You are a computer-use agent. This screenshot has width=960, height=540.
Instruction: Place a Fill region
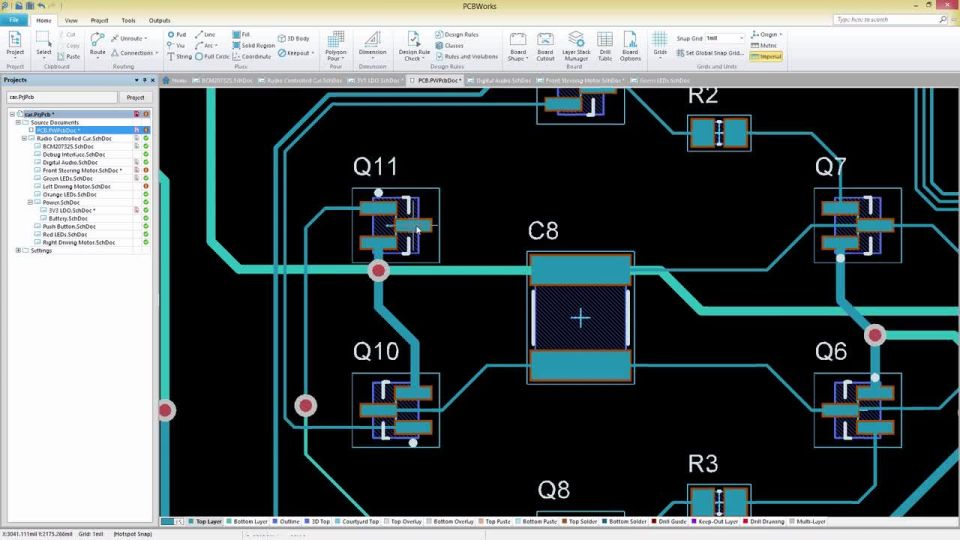coord(241,35)
